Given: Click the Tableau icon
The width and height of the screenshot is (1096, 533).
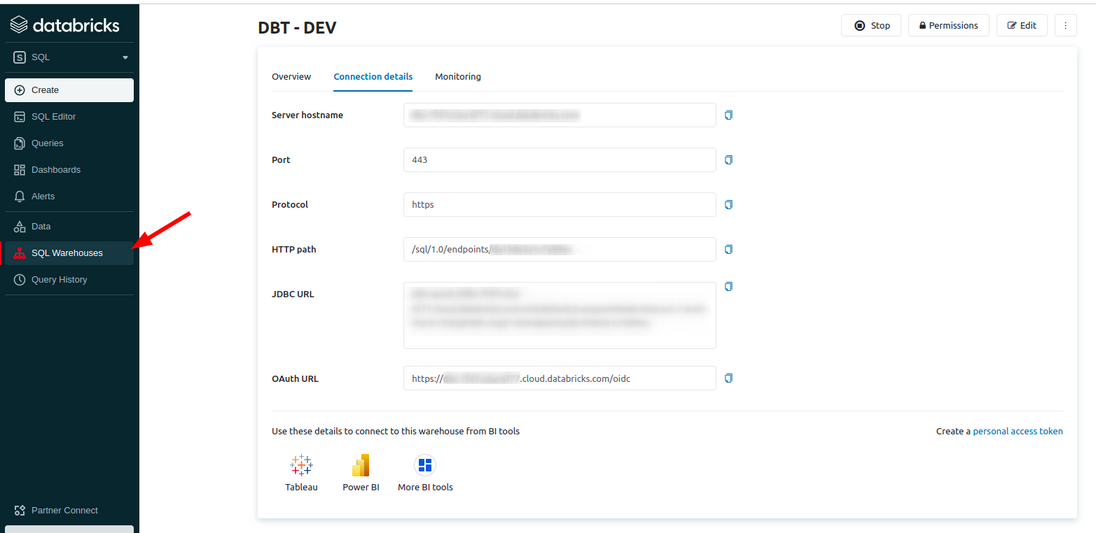Looking at the screenshot, I should (301, 465).
